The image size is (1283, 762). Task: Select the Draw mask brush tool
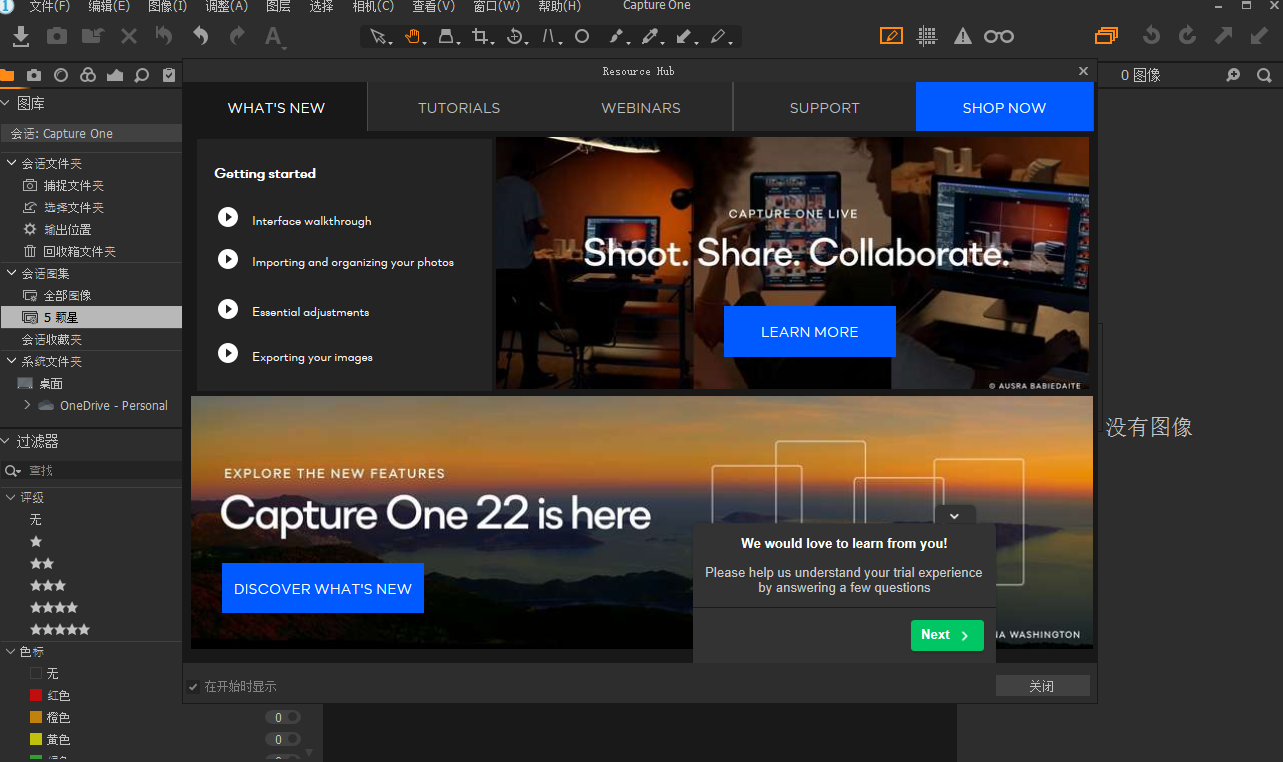point(616,37)
